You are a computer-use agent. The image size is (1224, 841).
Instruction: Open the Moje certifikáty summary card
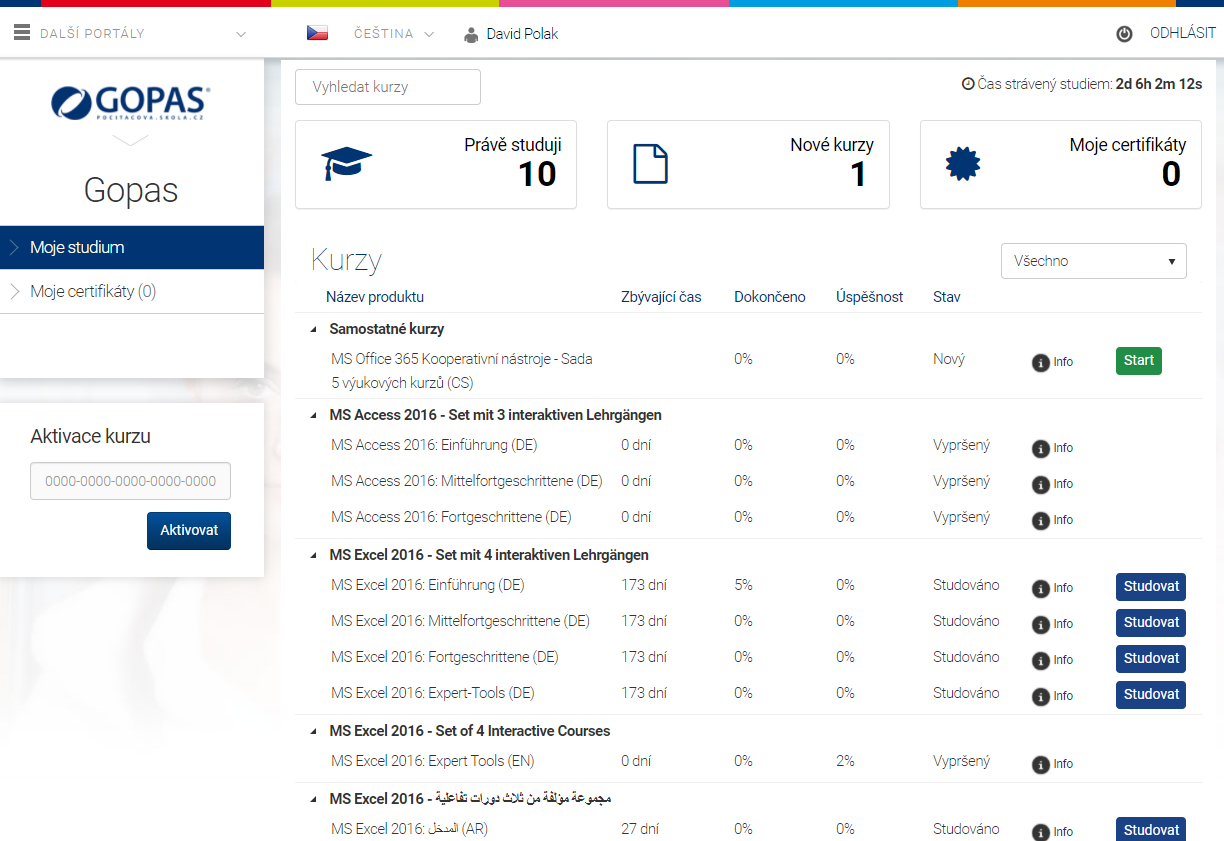[1061, 164]
